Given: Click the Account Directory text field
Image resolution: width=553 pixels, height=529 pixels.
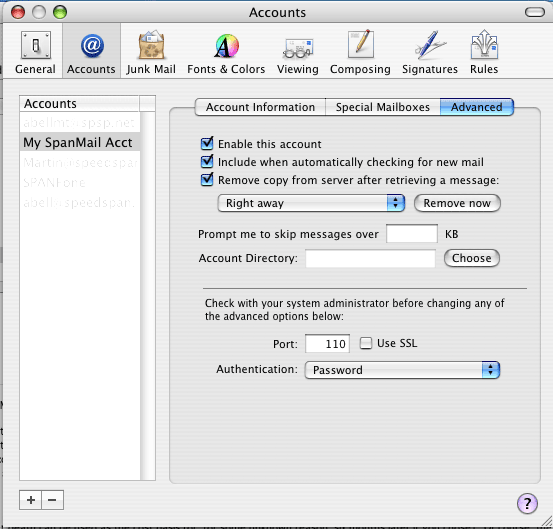Looking at the screenshot, I should pyautogui.click(x=370, y=259).
